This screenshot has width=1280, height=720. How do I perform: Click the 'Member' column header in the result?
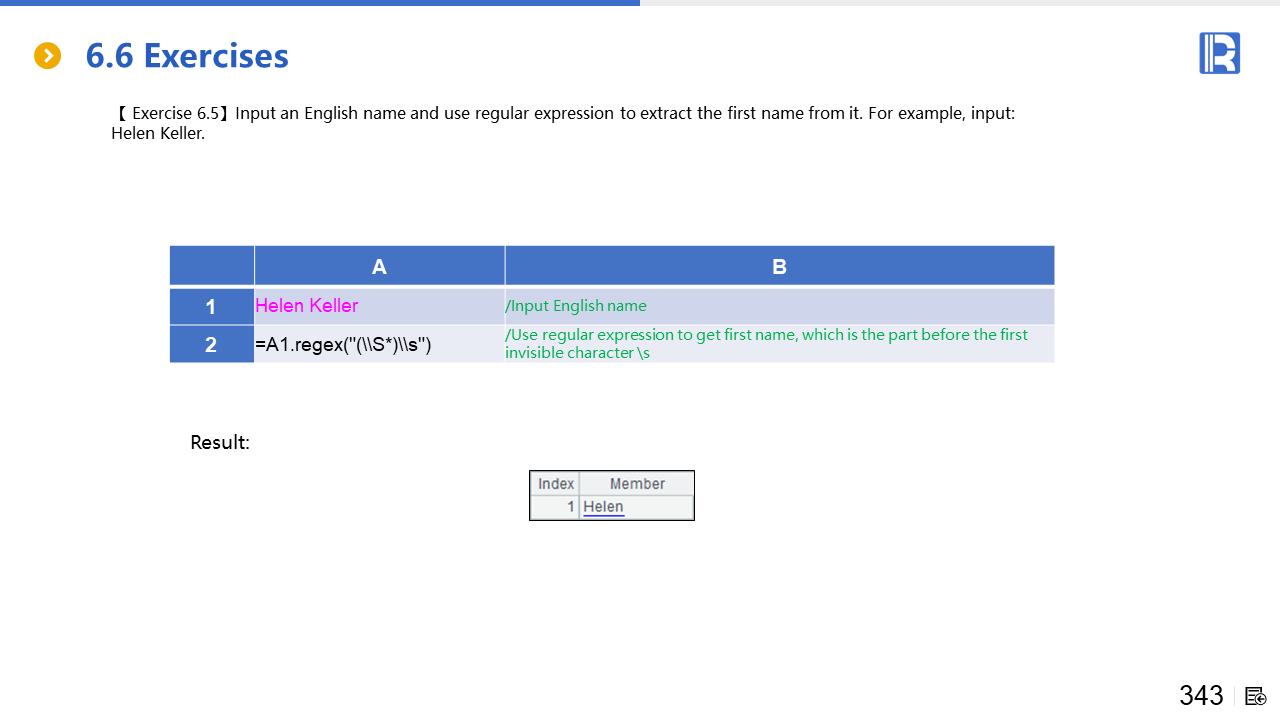[637, 484]
